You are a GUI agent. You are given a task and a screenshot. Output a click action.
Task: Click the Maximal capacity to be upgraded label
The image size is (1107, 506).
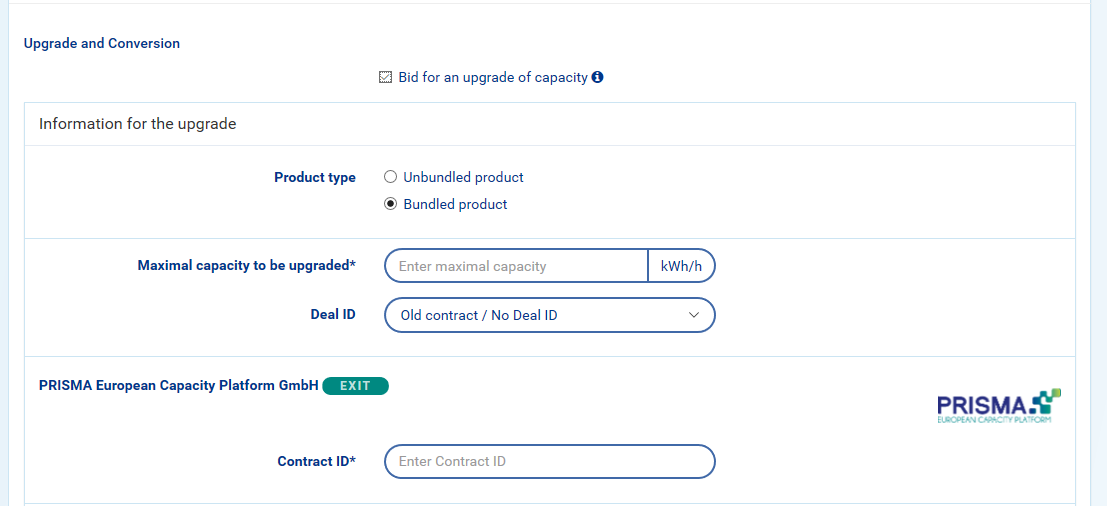tap(247, 266)
